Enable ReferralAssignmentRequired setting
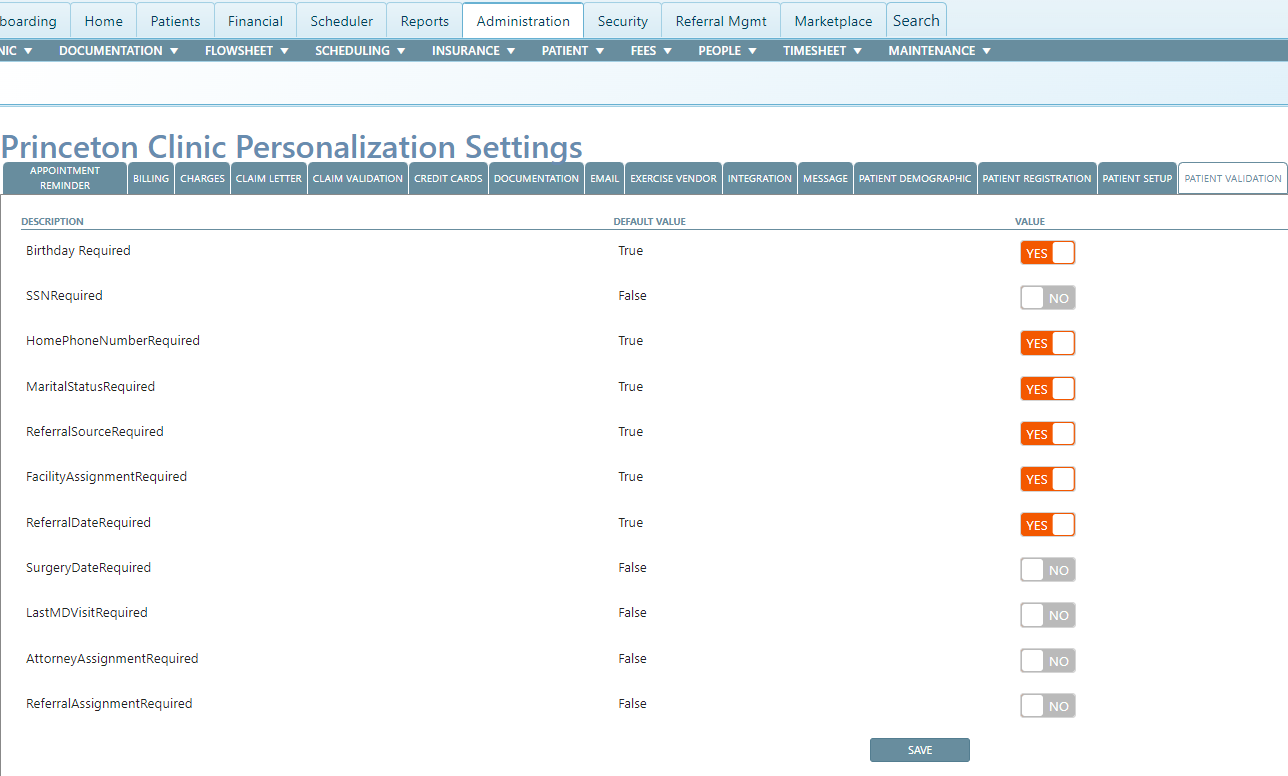Viewport: 1288px width, 776px height. [x=1047, y=705]
